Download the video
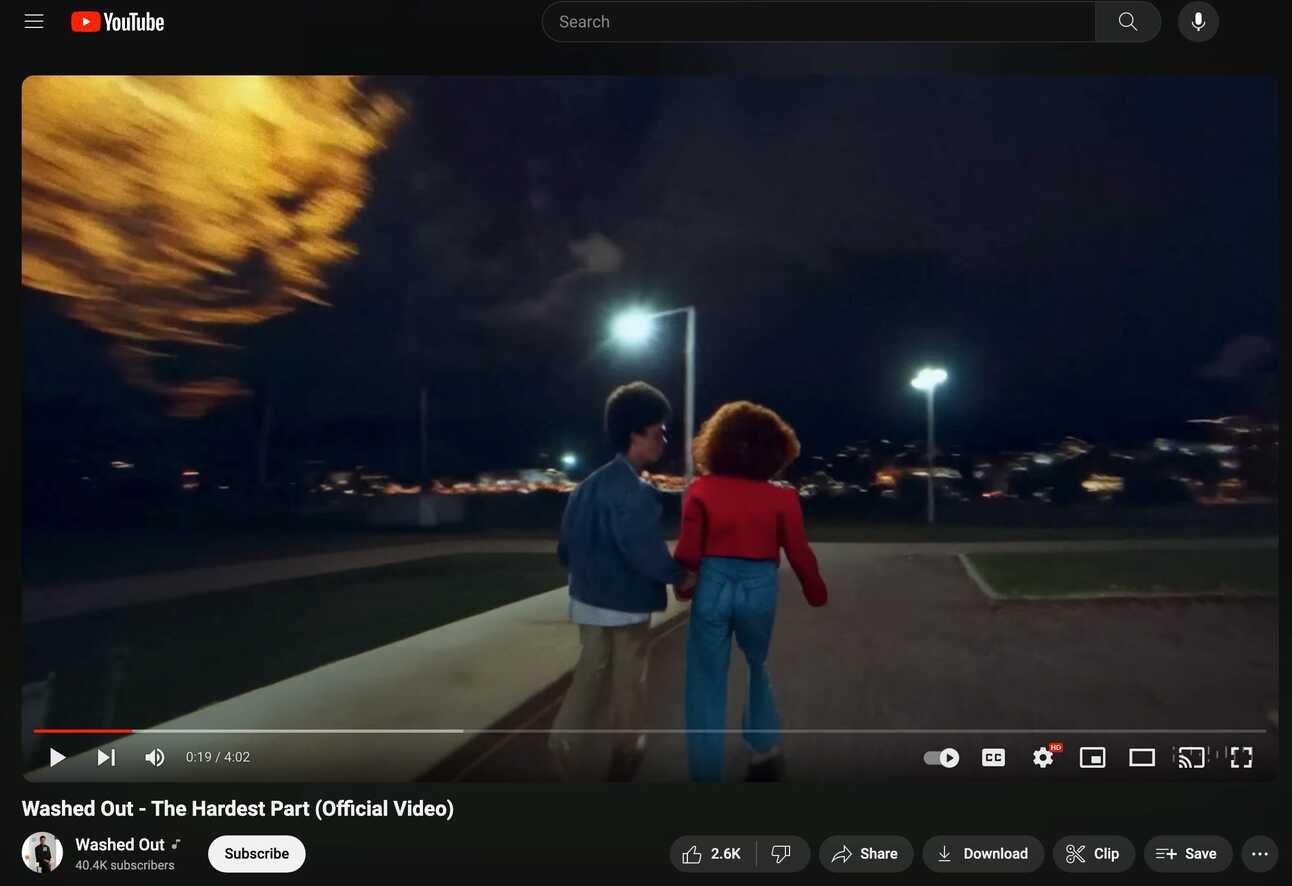1292x886 pixels. coord(983,854)
